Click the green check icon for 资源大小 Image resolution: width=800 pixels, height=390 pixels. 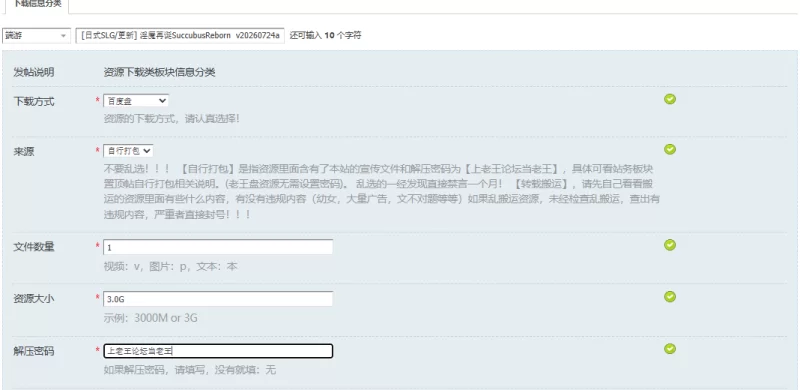[670, 297]
